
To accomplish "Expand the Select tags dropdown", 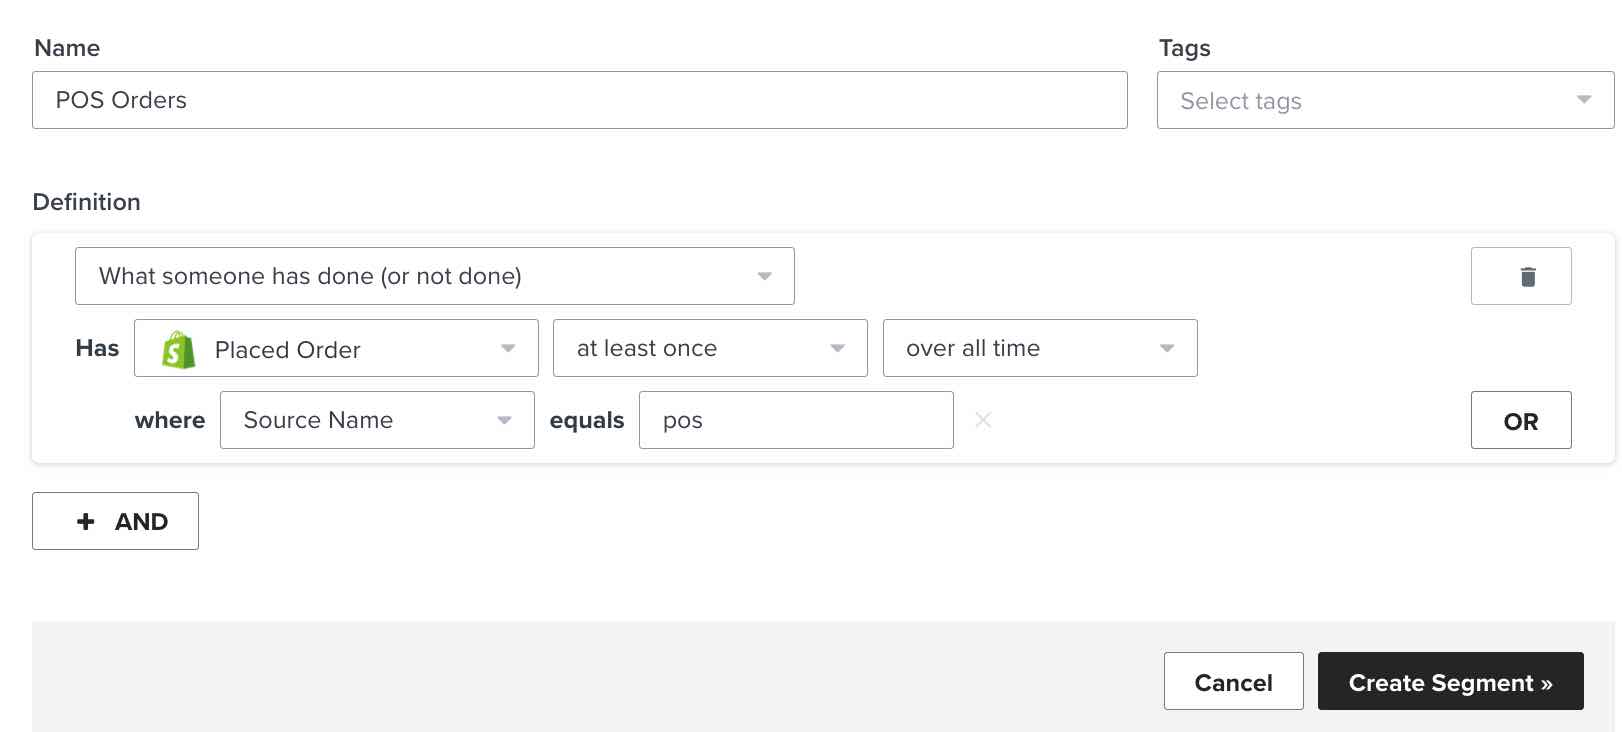I will (x=1384, y=100).
